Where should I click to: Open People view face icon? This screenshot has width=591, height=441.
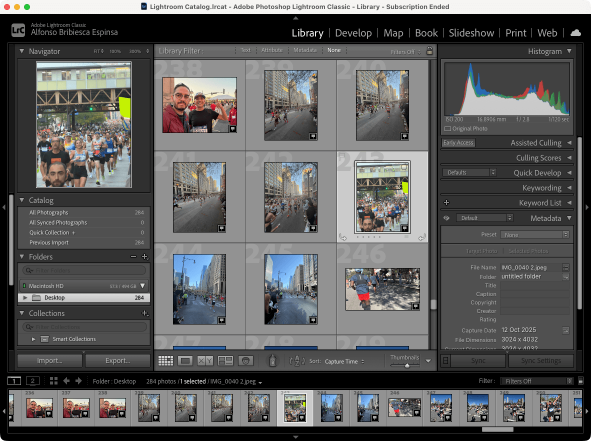(x=246, y=361)
